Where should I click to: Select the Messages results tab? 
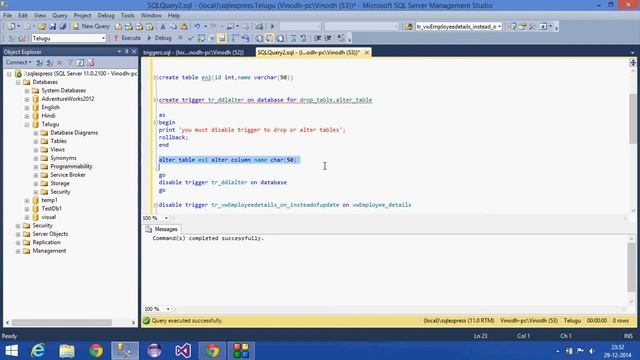coord(162,229)
